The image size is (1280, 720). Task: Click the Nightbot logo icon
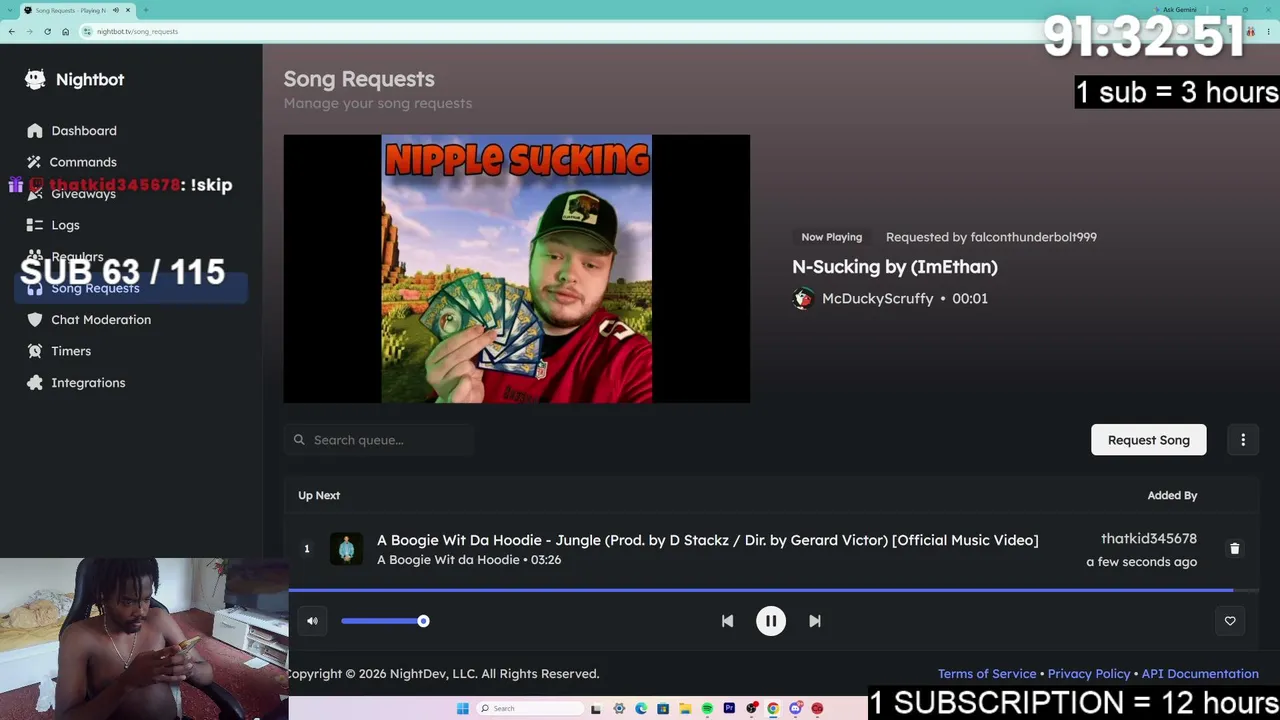[35, 79]
